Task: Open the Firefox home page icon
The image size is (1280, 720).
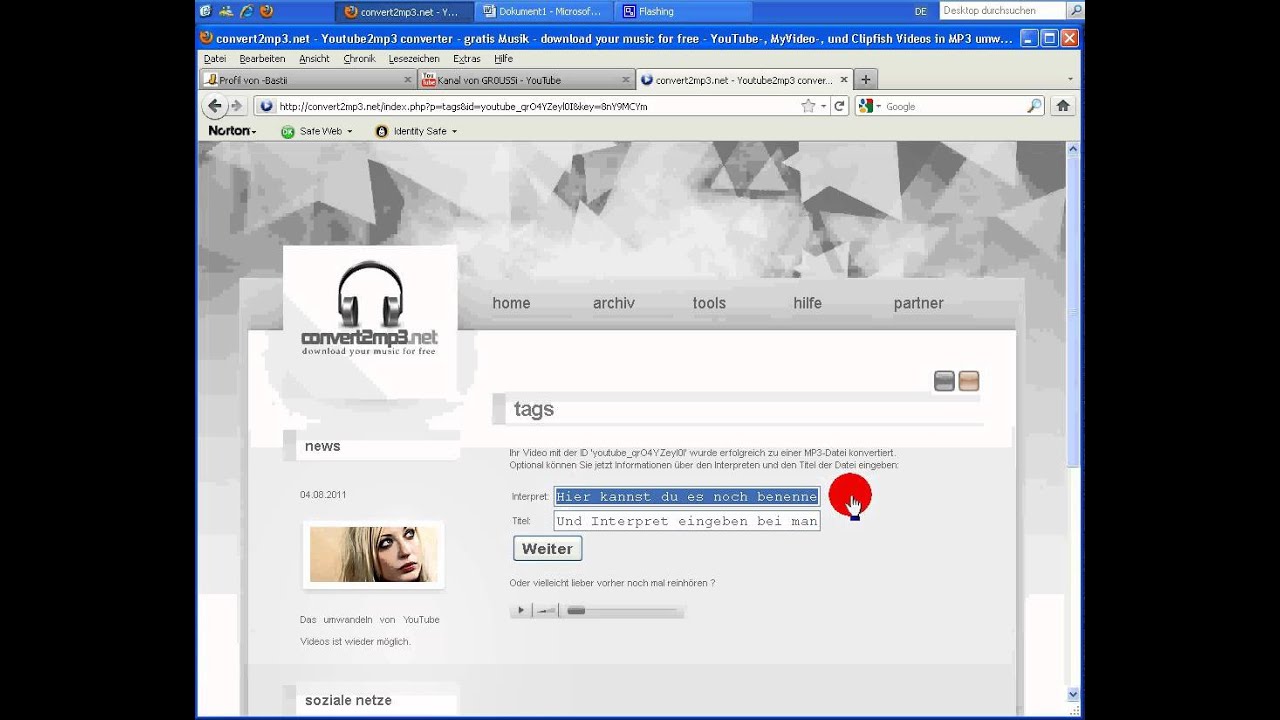Action: tap(1063, 106)
